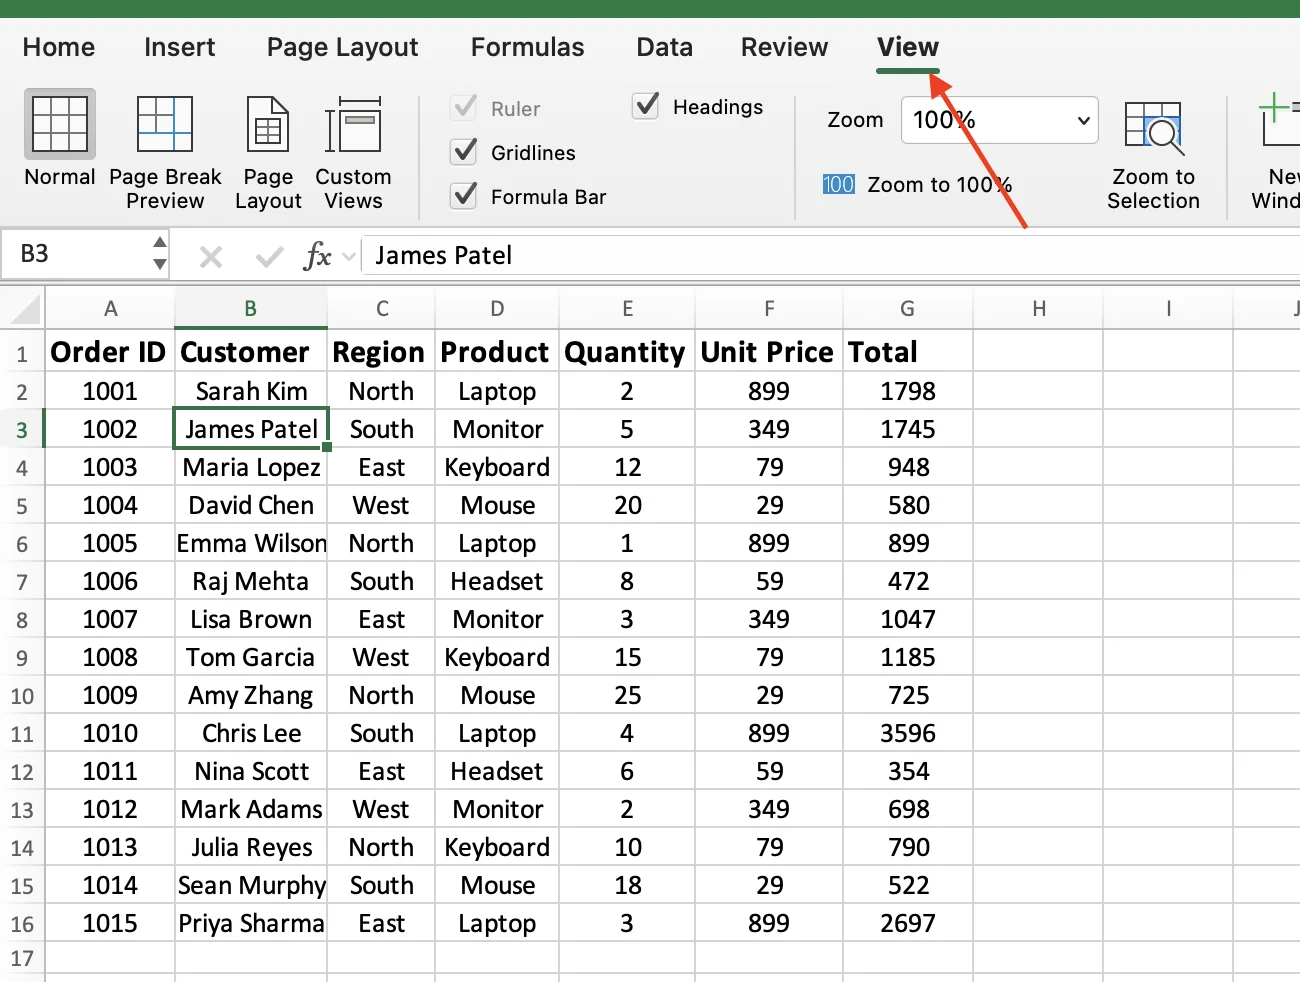
Task: Open the zoom percentage dropdown
Action: 1083,120
